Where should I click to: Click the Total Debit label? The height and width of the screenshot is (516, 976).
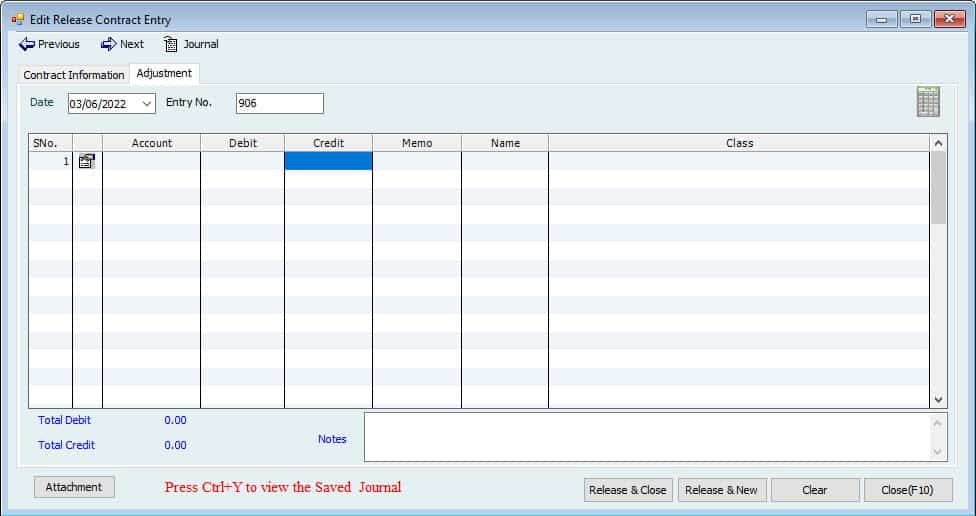click(64, 420)
